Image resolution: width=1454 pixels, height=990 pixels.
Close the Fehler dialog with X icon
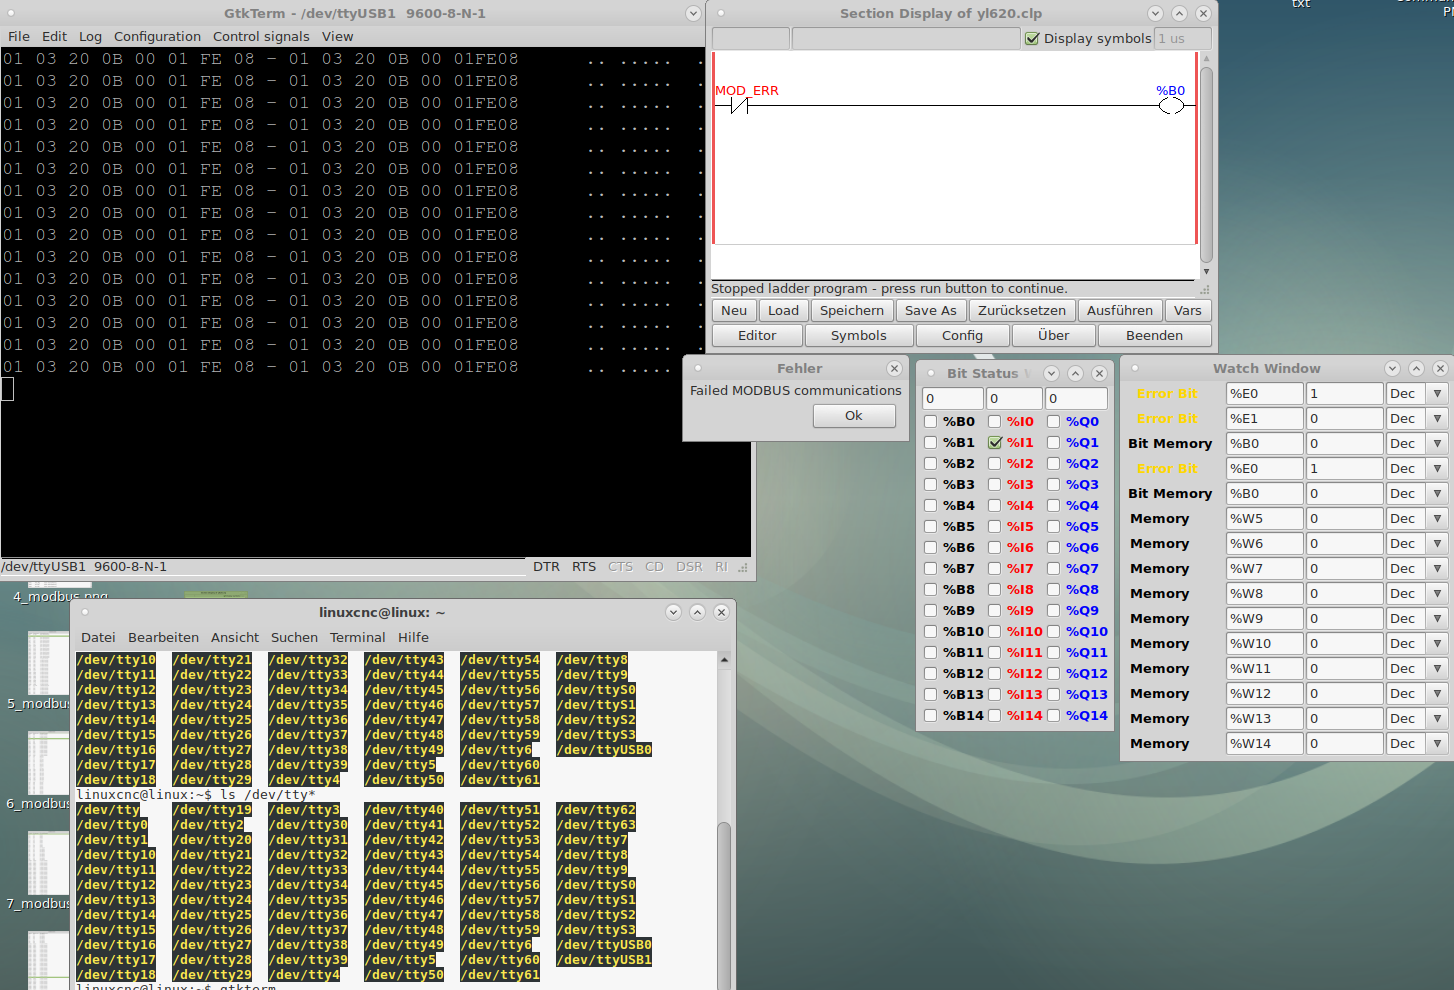pyautogui.click(x=894, y=368)
